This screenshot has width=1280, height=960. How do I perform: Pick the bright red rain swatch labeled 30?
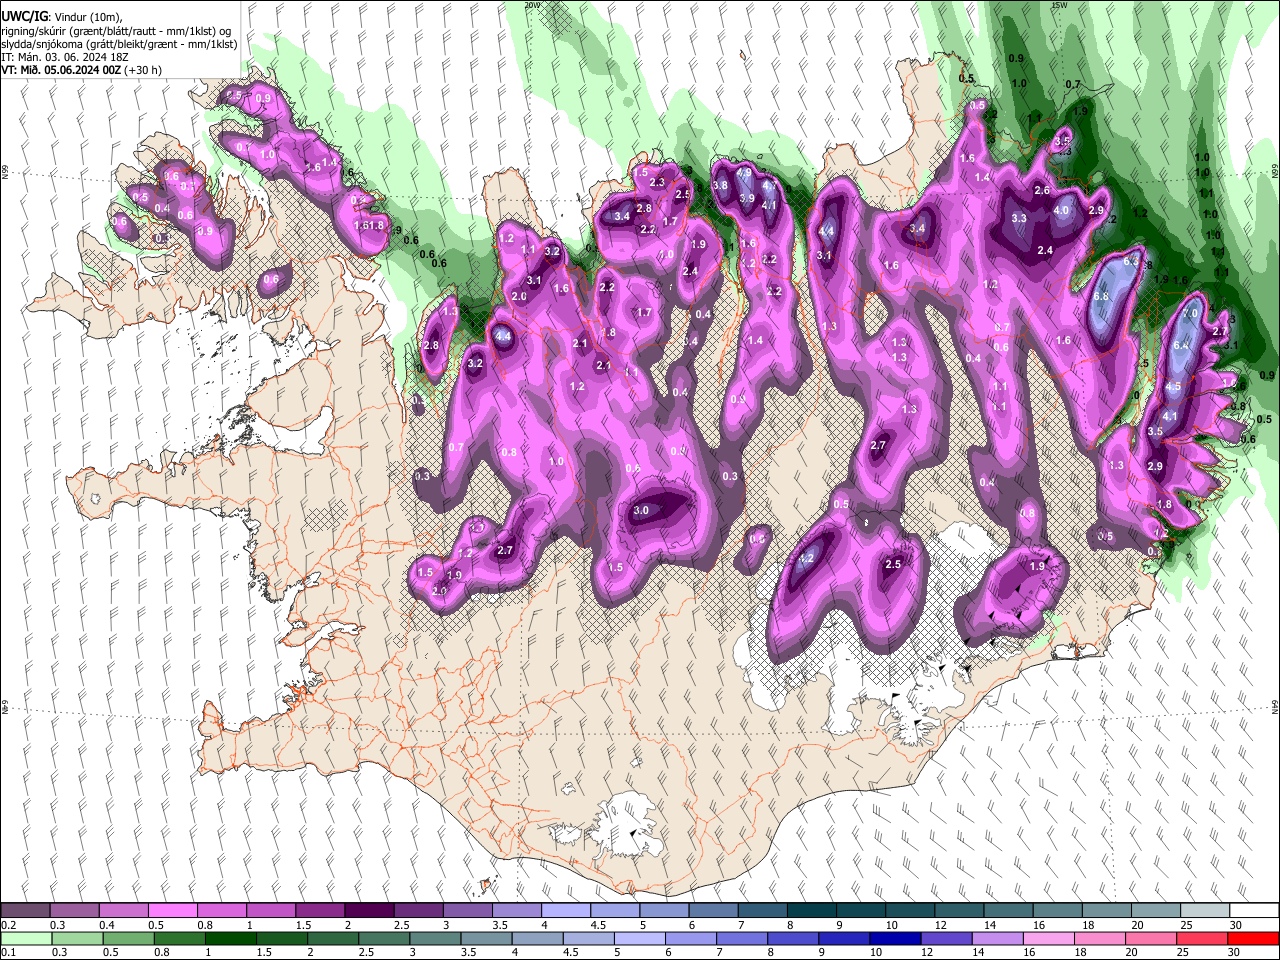1252,938
